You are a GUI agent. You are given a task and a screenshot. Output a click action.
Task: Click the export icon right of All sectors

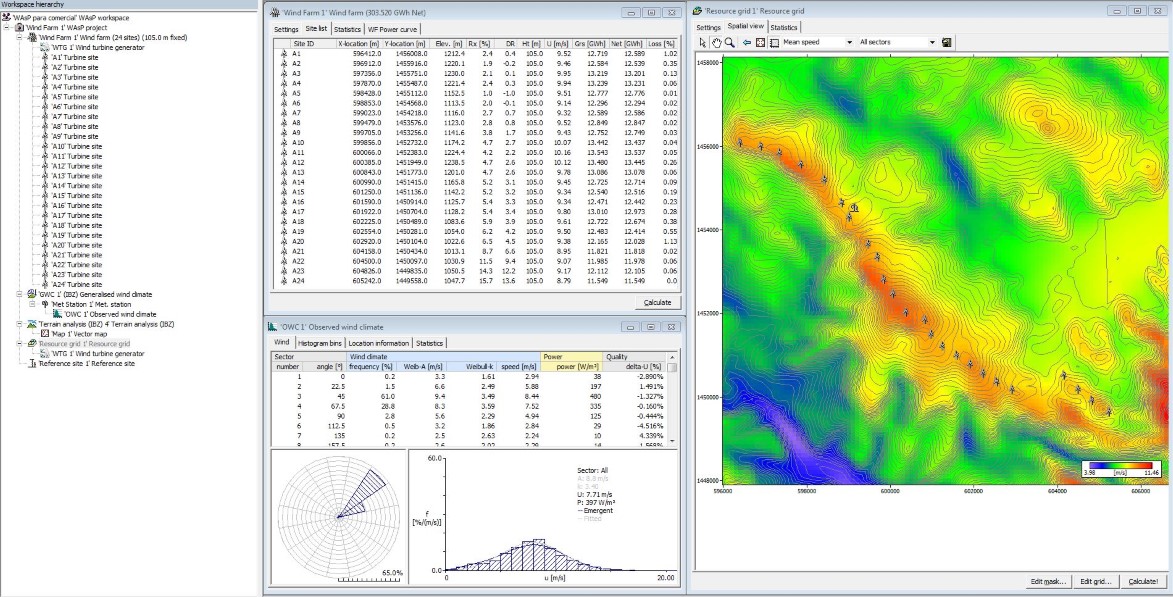point(946,43)
